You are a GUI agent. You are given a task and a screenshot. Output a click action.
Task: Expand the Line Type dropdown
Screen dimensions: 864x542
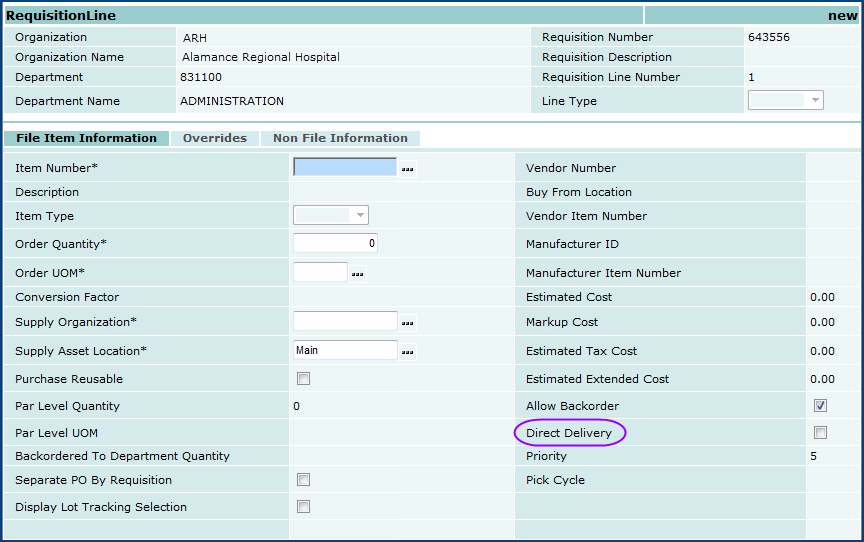[786, 100]
